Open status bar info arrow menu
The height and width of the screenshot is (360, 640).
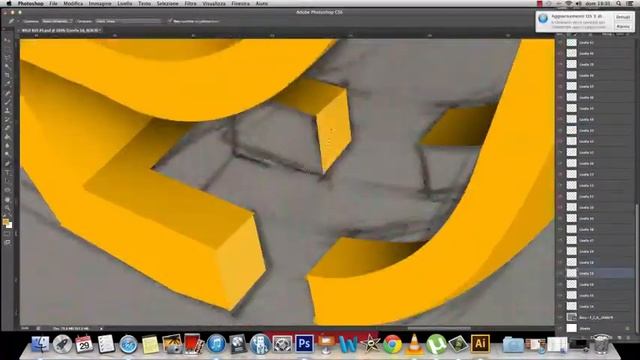[x=102, y=328]
